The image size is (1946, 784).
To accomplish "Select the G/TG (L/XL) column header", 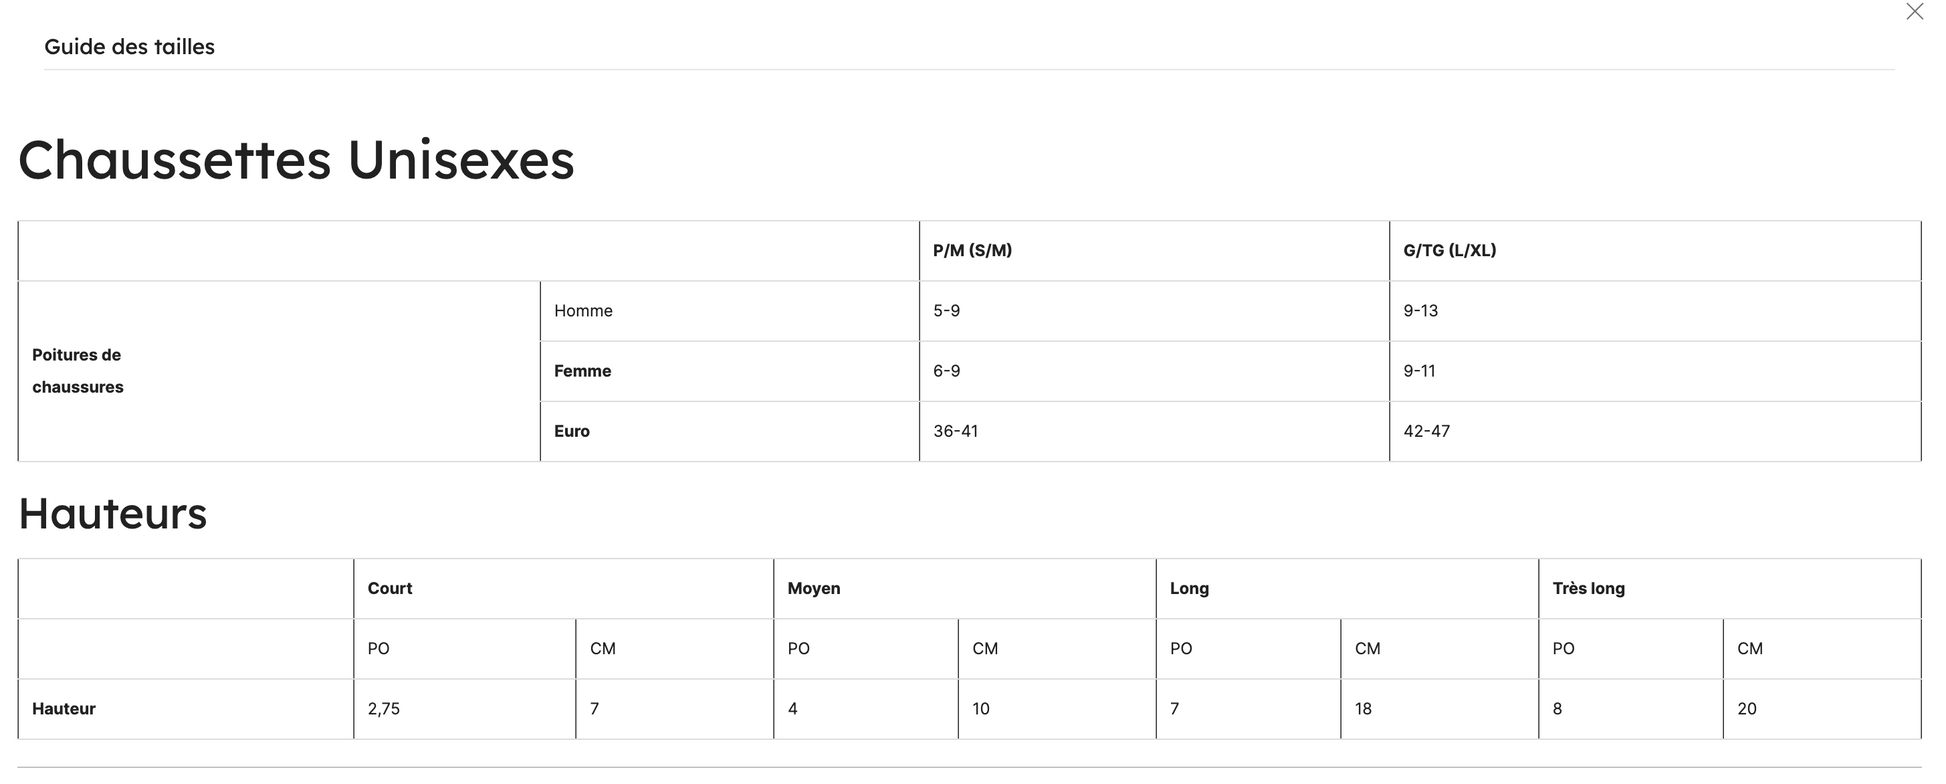I will point(1449,251).
